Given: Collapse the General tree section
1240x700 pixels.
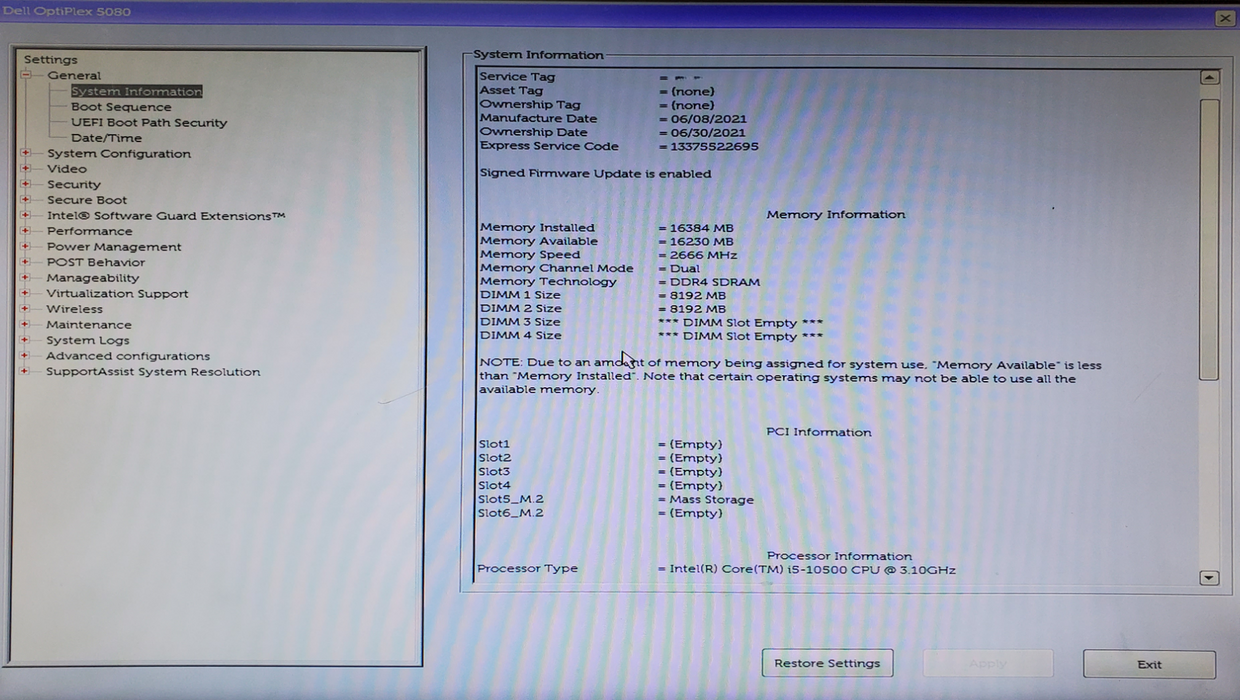Looking at the screenshot, I should click(x=26, y=75).
